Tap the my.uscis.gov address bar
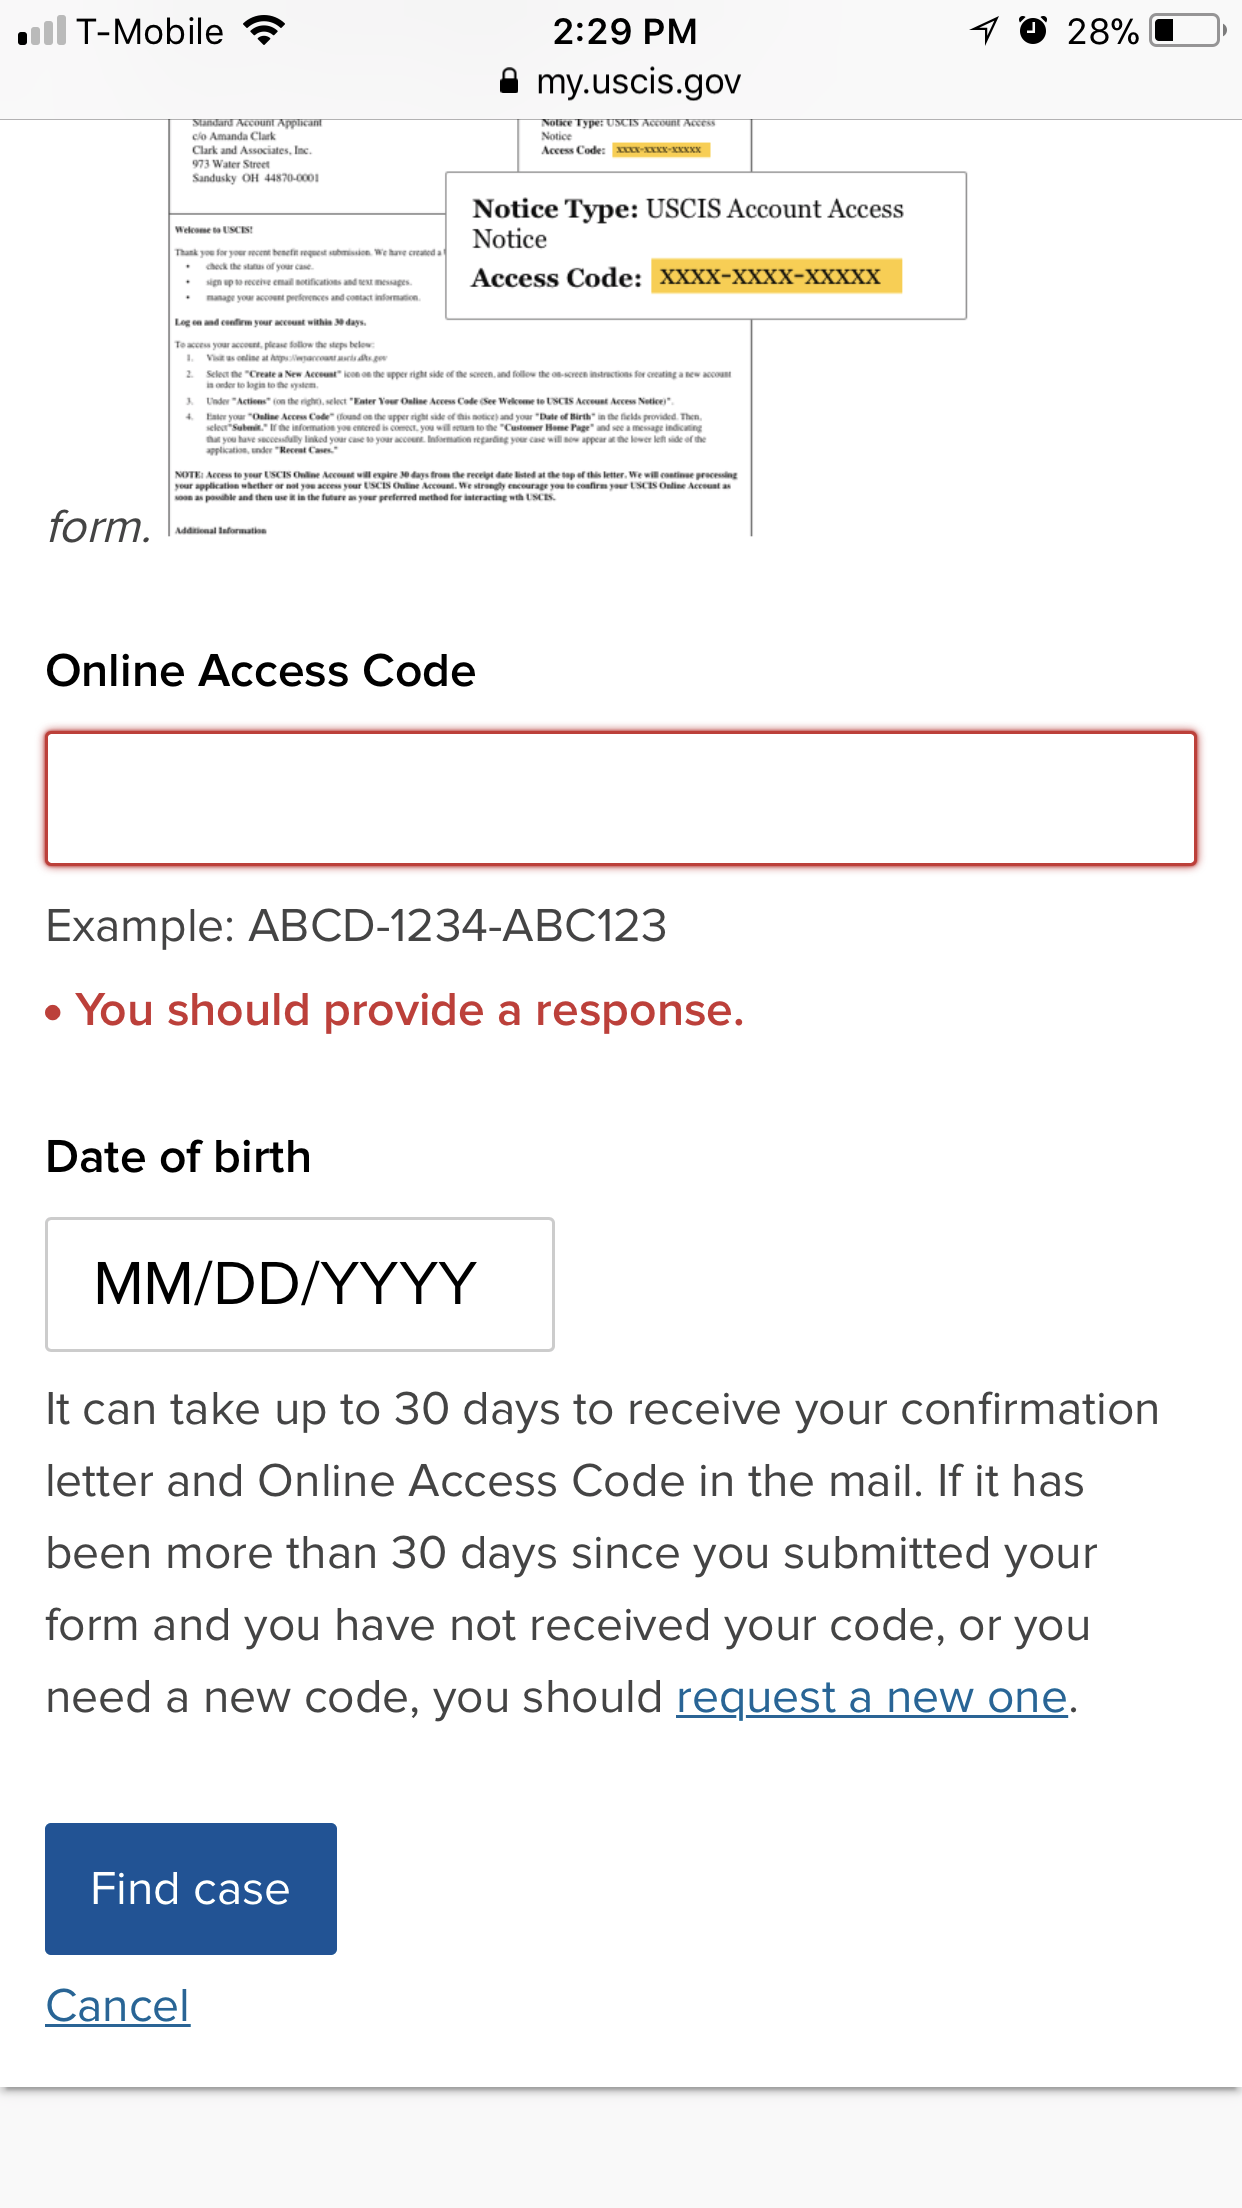Screen dimensions: 1242x2208 pyautogui.click(x=621, y=82)
